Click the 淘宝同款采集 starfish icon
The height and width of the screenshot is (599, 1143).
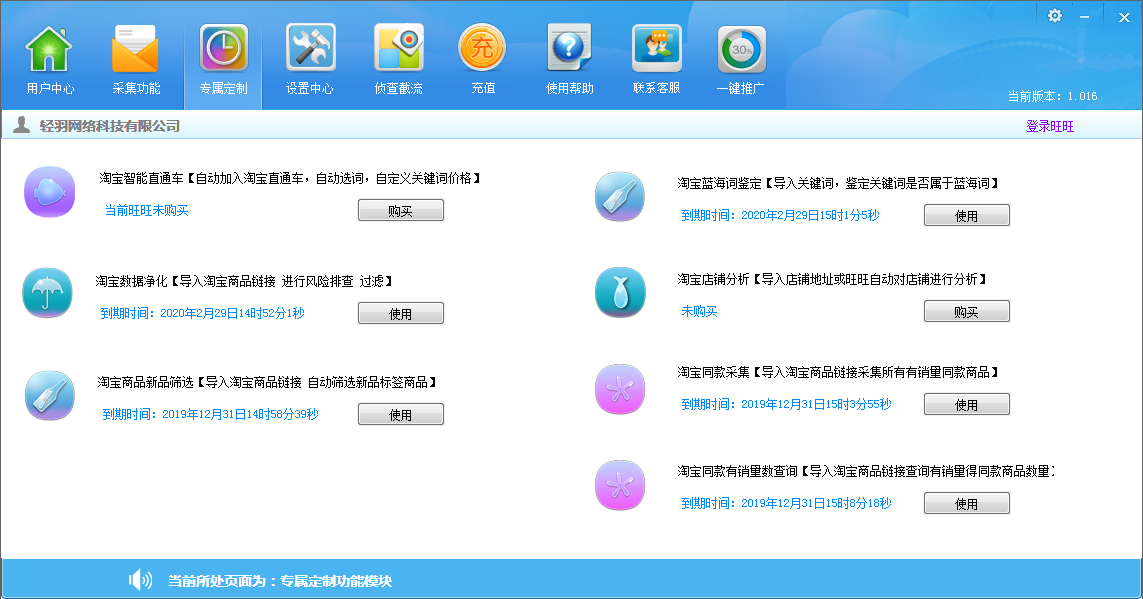(x=620, y=389)
